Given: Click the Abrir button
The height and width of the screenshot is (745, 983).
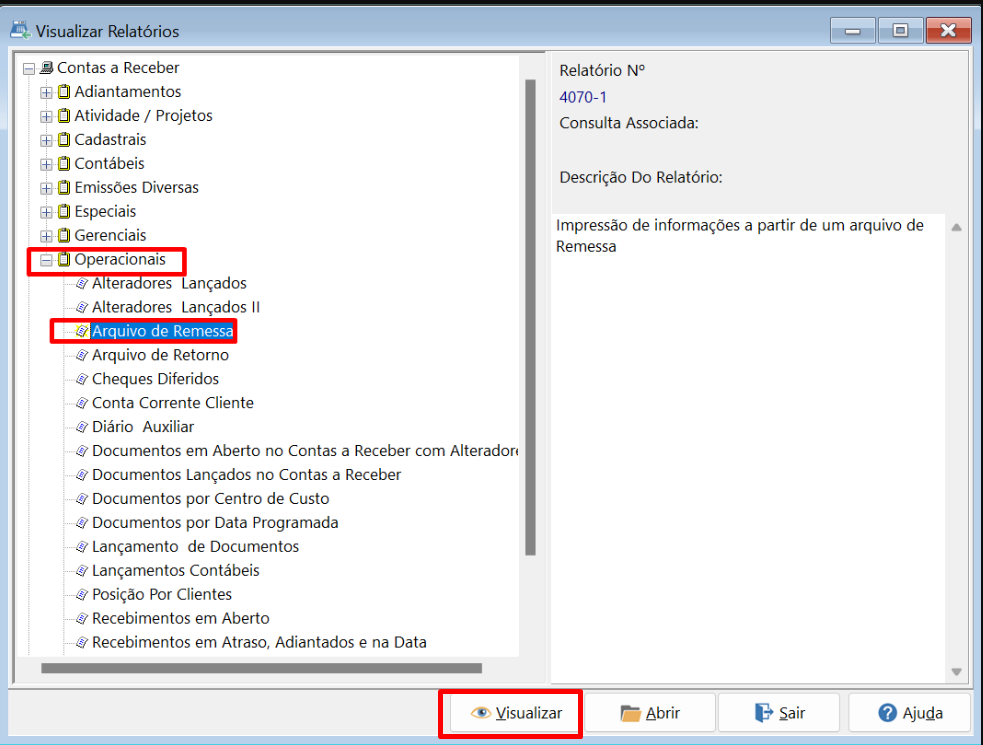Looking at the screenshot, I should (650, 713).
